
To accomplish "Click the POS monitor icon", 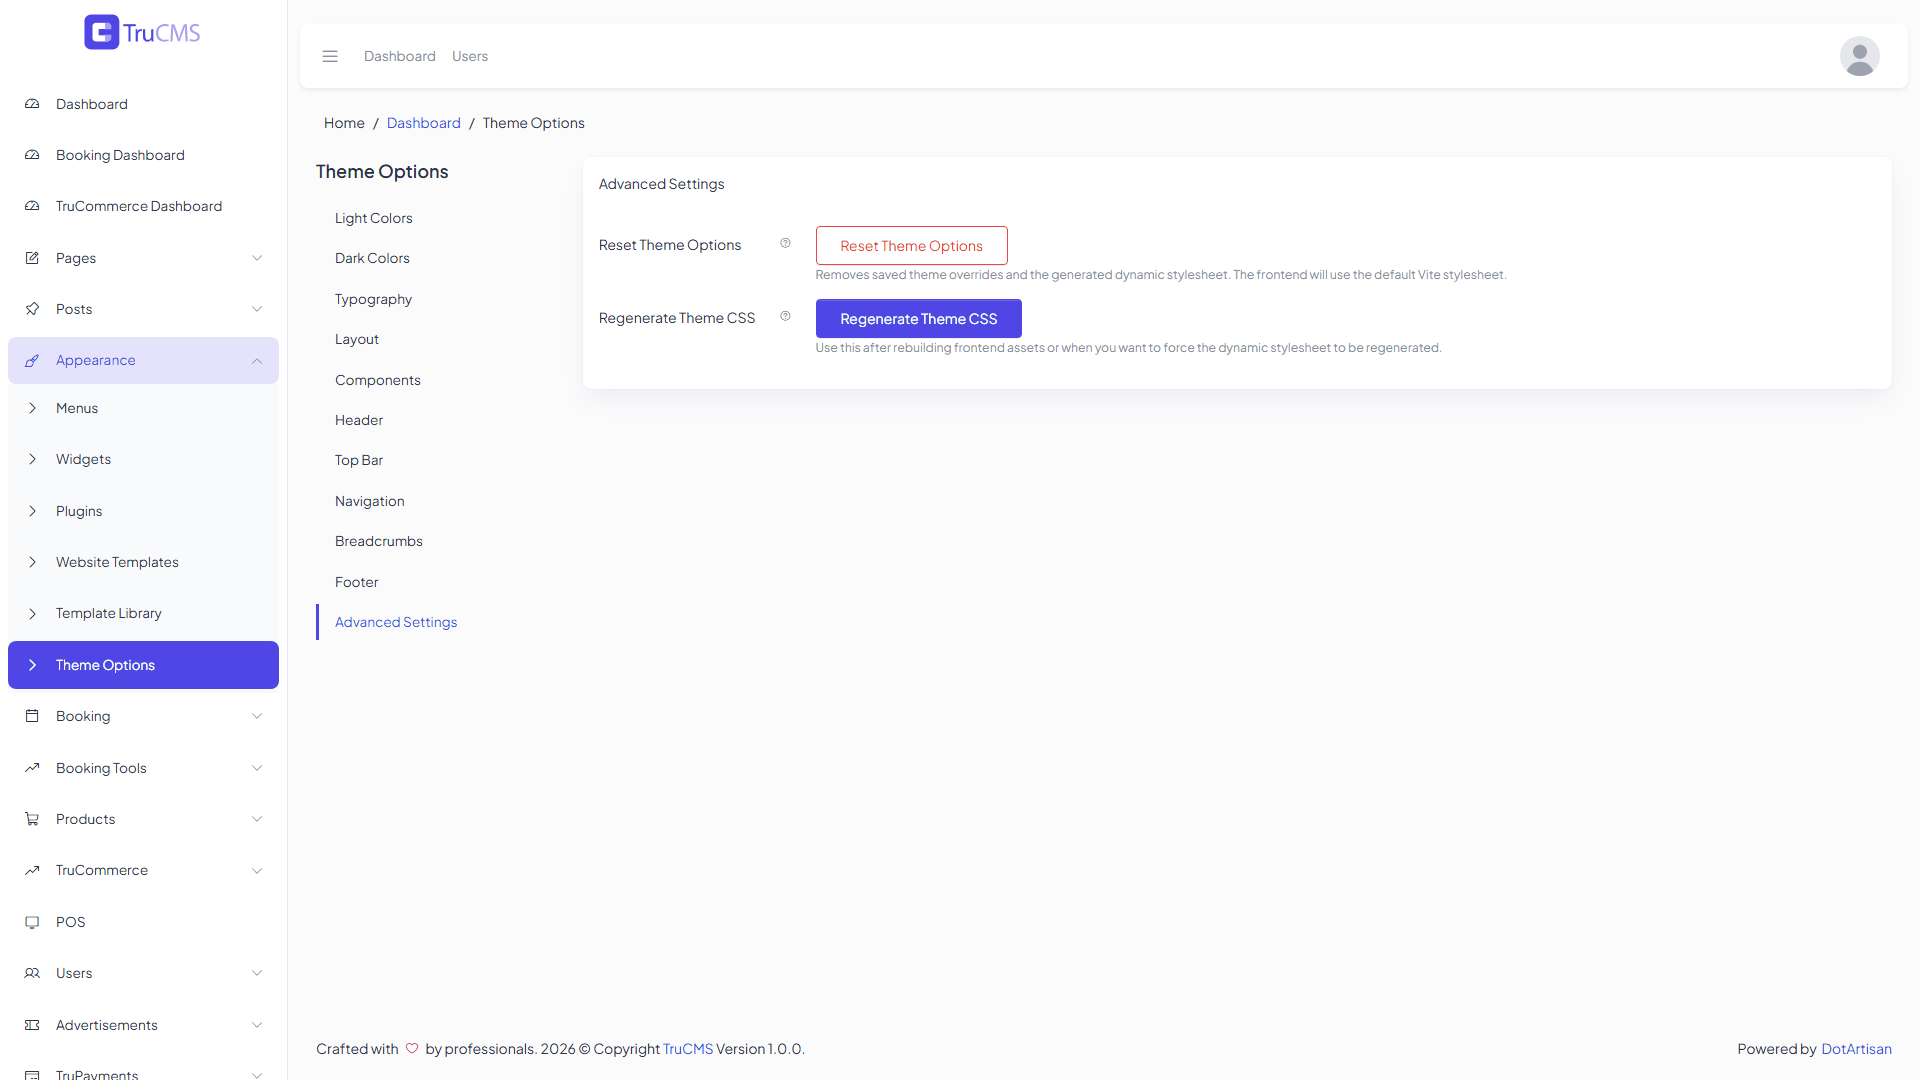I will tap(32, 922).
